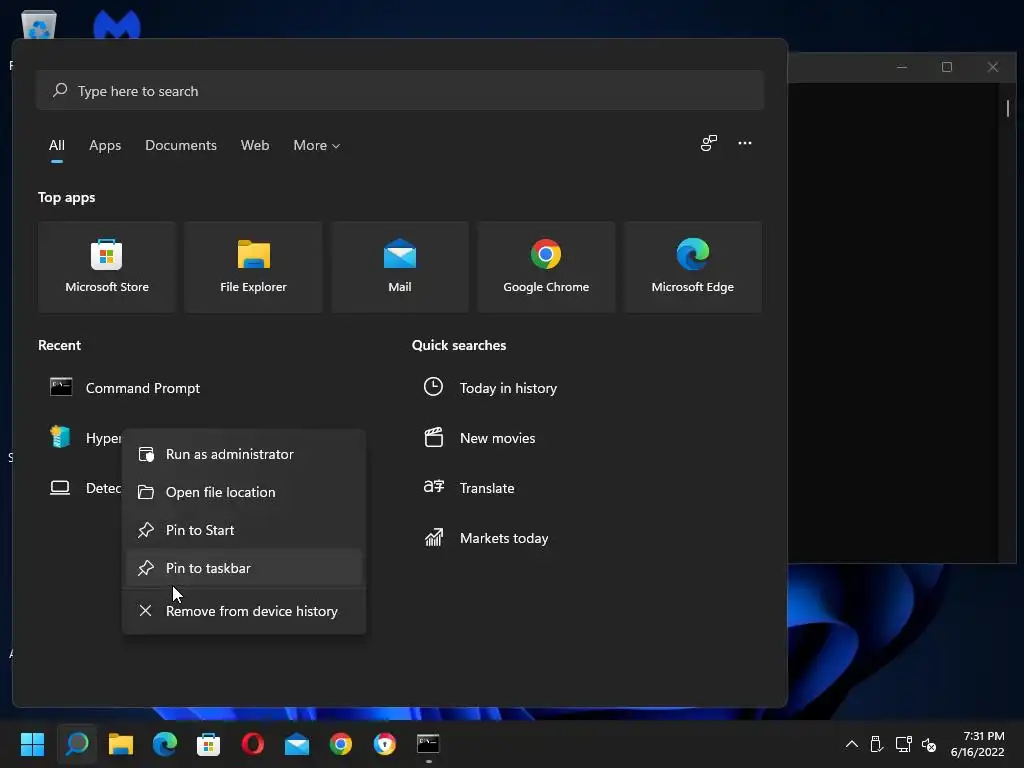The image size is (1024, 768).
Task: Launch Google Chrome from Top apps
Action: 546,266
